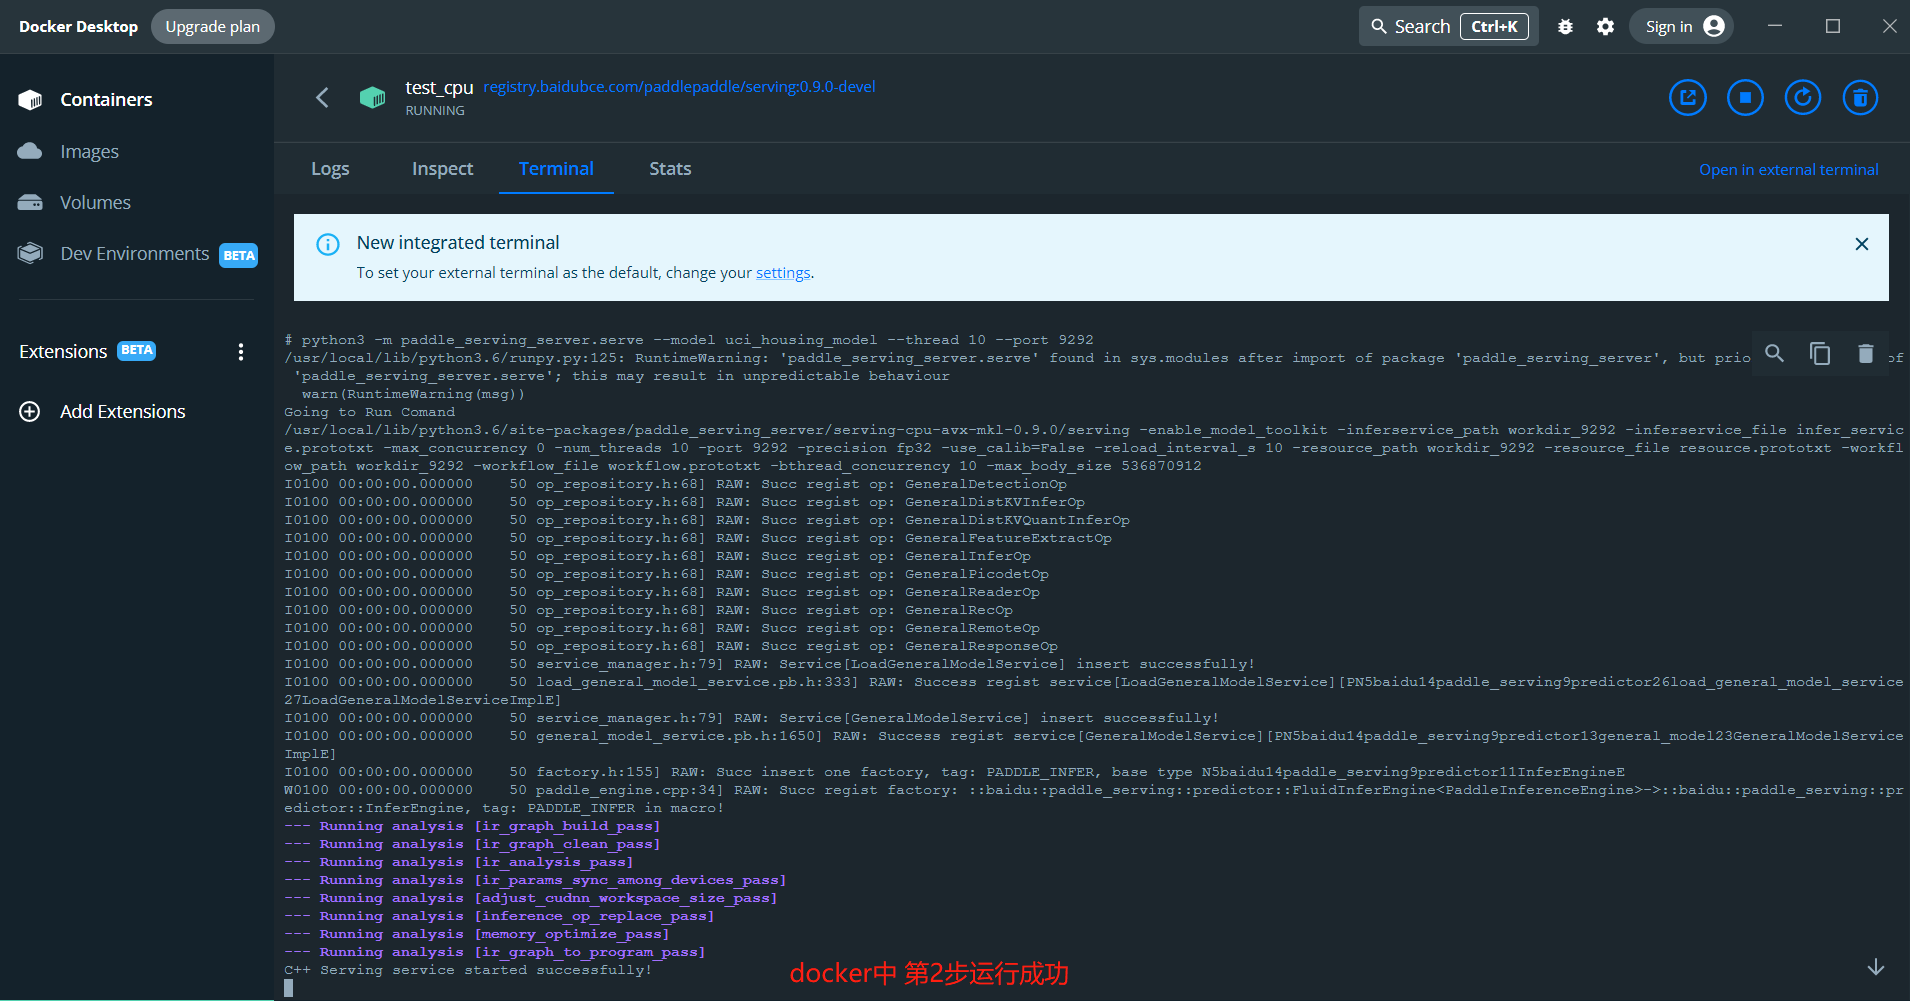
Task: Click the 'Going to Run Comand' line
Action: click(369, 412)
